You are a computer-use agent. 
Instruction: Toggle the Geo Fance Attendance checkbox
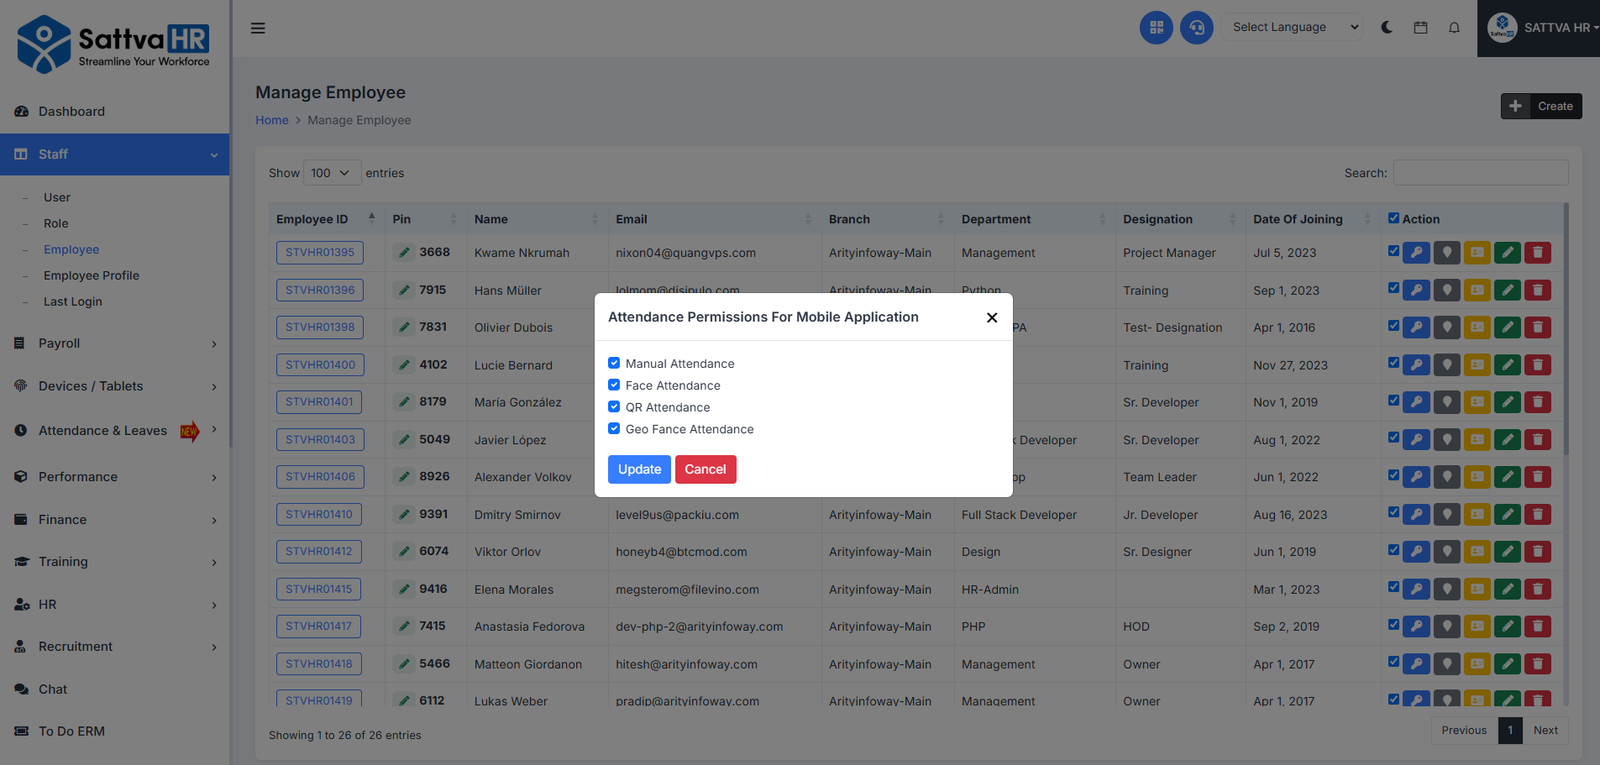click(614, 429)
